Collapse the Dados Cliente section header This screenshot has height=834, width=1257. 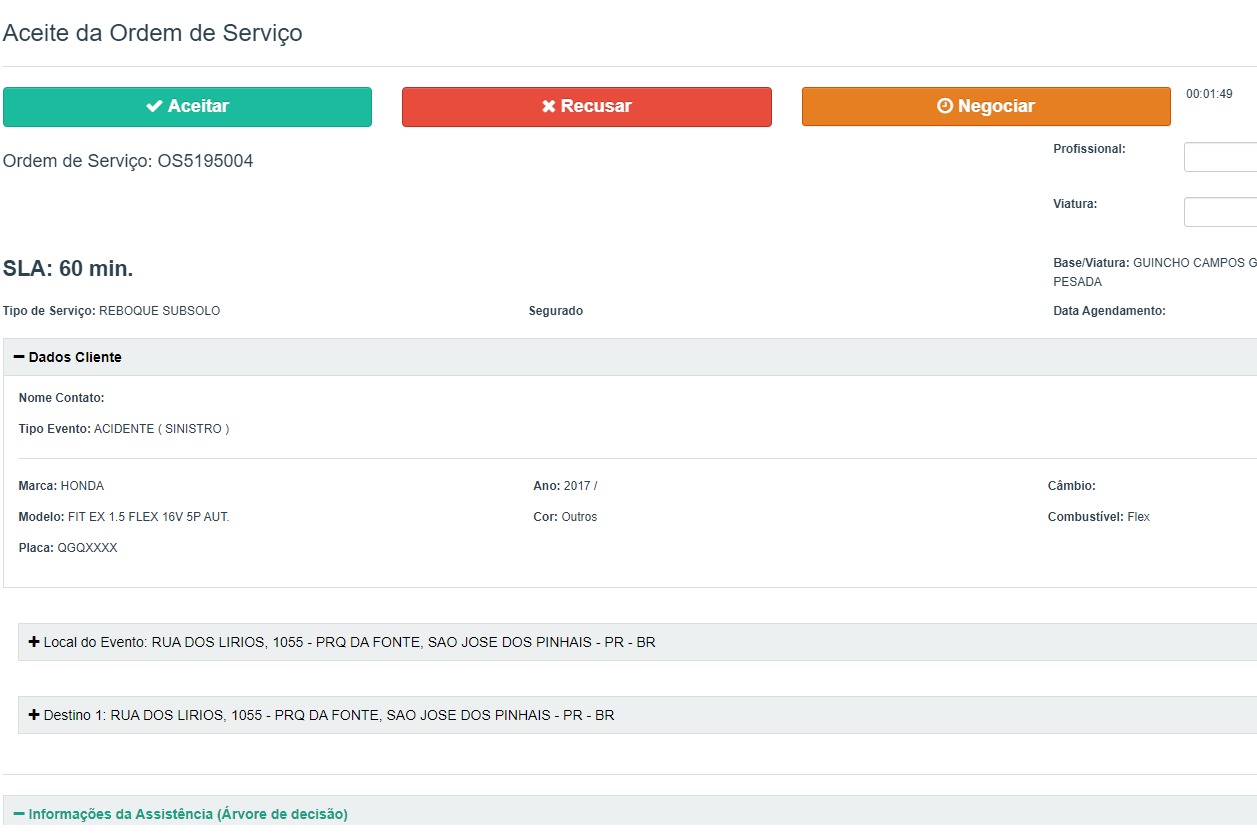76,357
